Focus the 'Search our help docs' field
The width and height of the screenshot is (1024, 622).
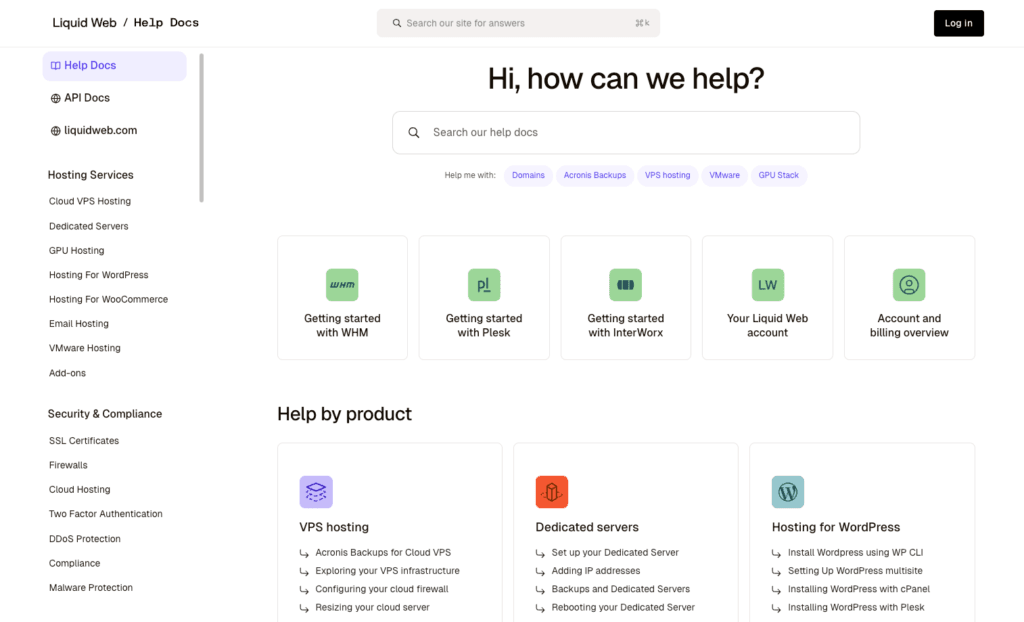[x=626, y=133]
